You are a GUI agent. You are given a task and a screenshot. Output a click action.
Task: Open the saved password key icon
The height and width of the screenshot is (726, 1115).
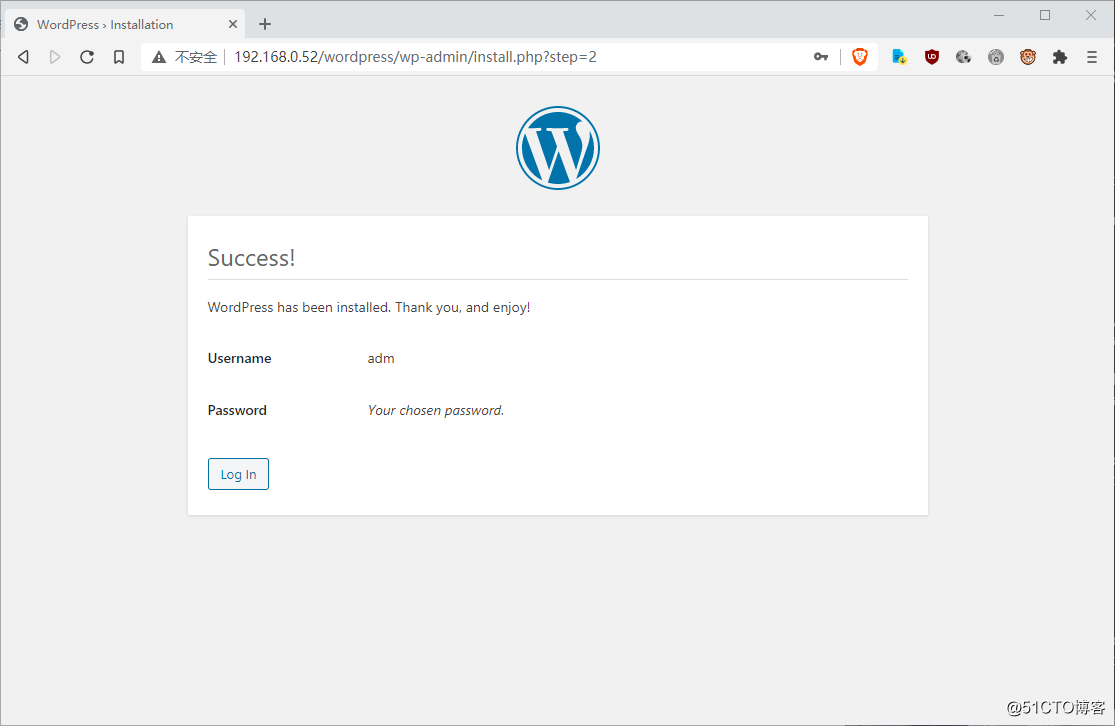click(821, 57)
